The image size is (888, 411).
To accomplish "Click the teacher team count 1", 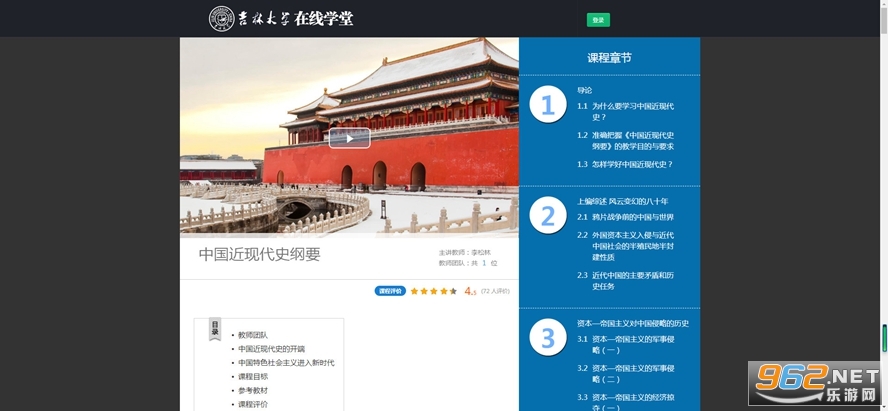I will pos(485,263).
